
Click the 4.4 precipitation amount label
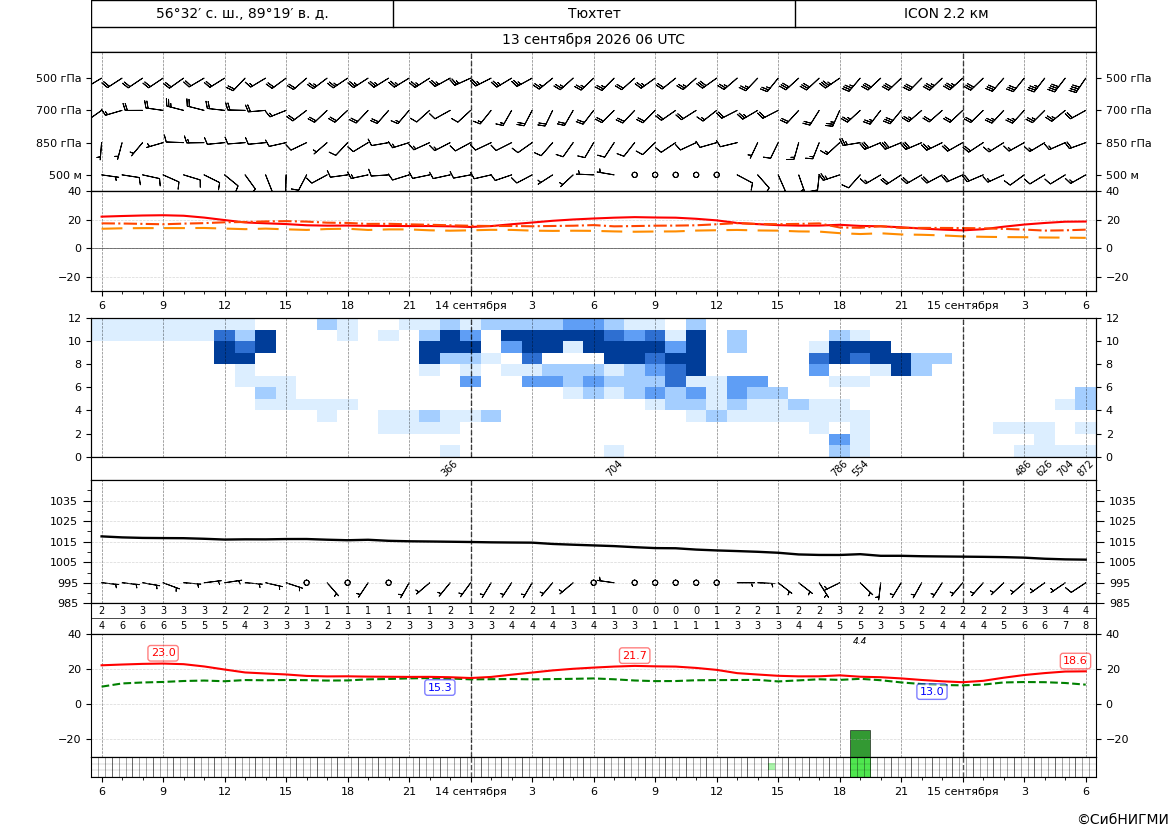[x=860, y=641]
